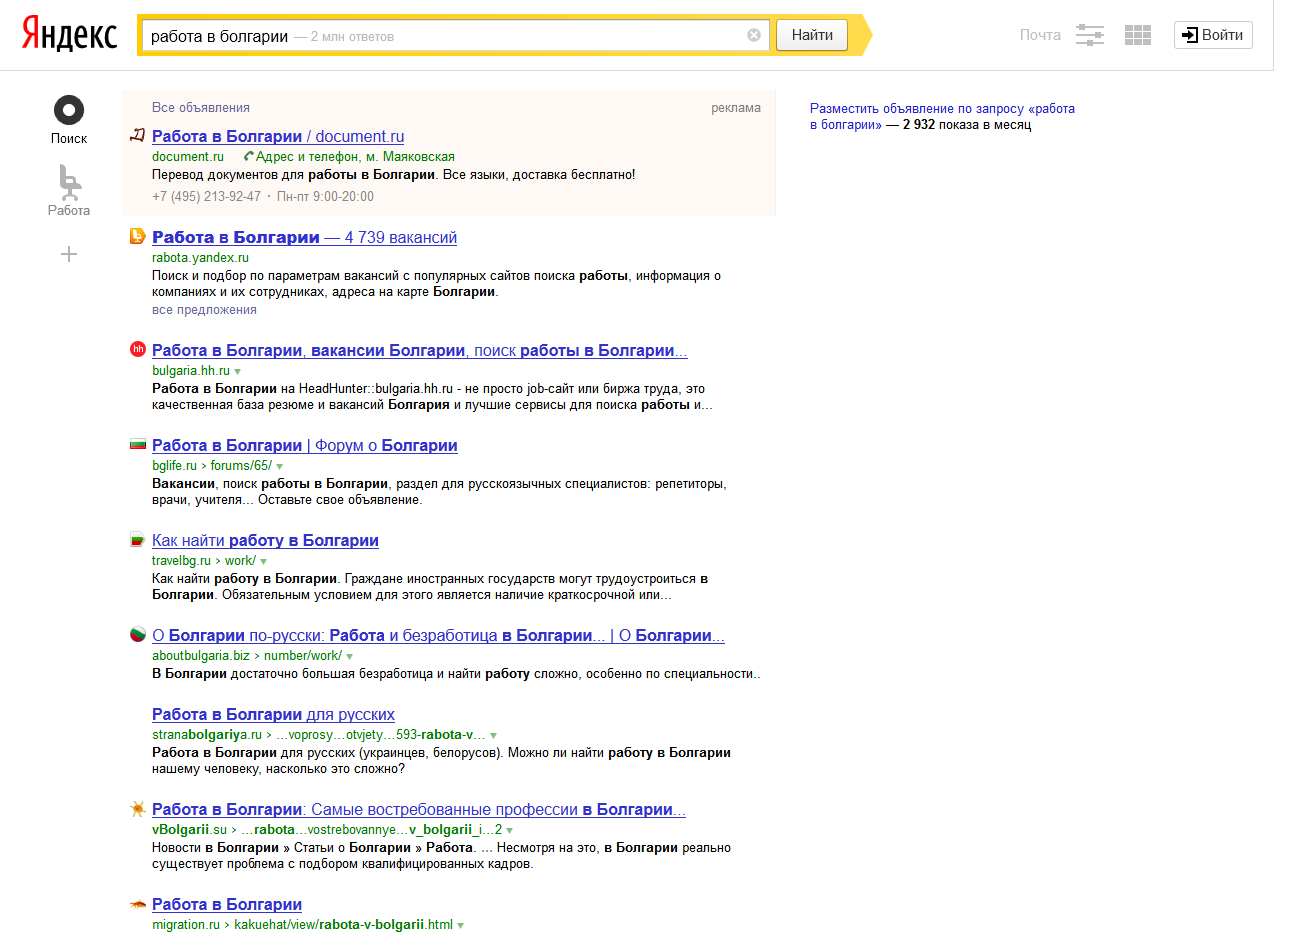Click the travelbg.ru favicon
Screen dimensions: 1290x935
(x=138, y=540)
